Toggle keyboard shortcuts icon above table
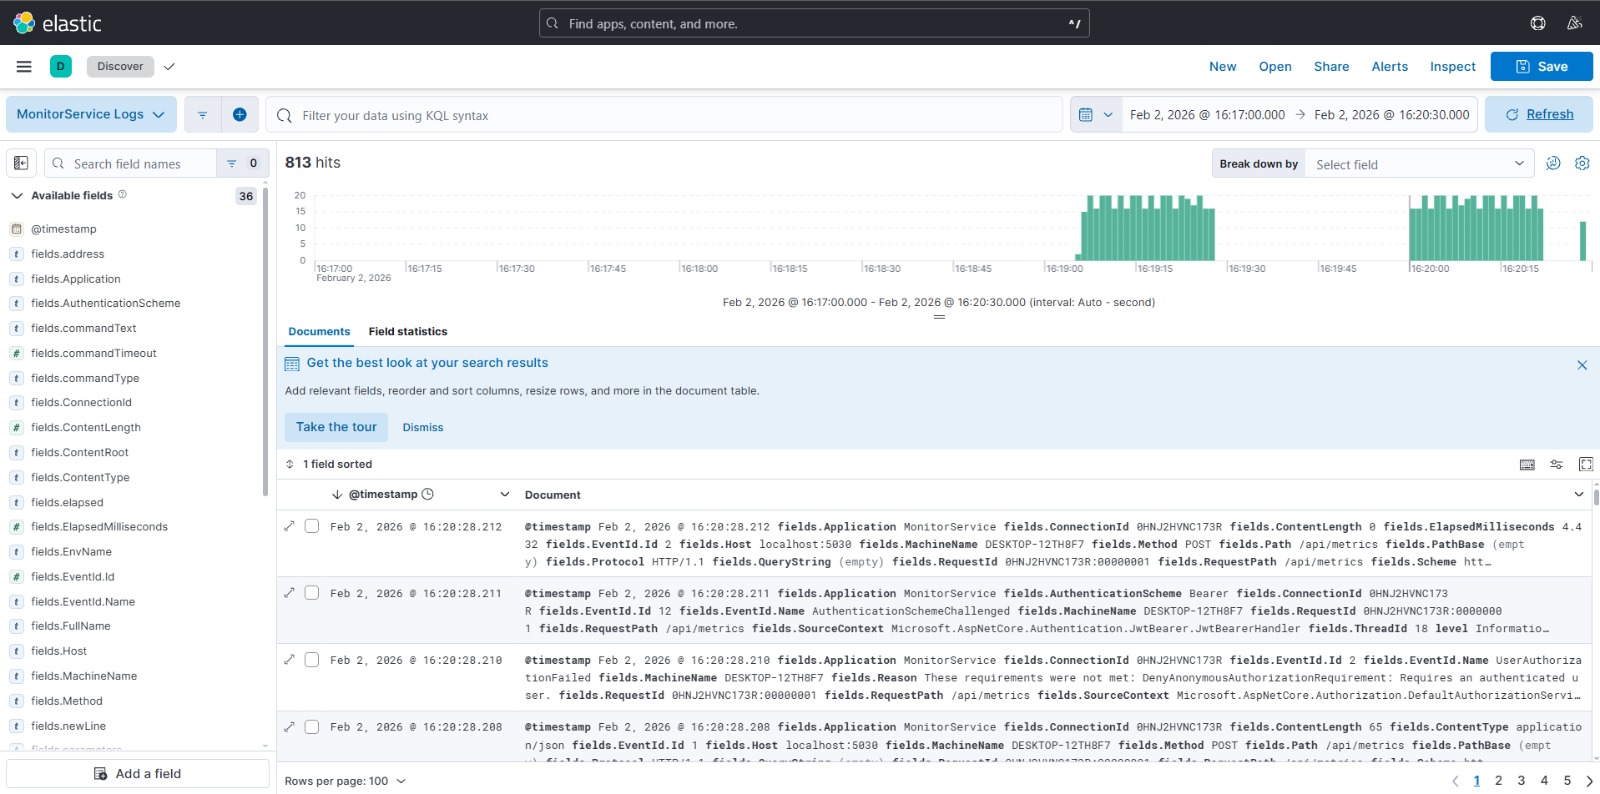 click(x=1527, y=464)
